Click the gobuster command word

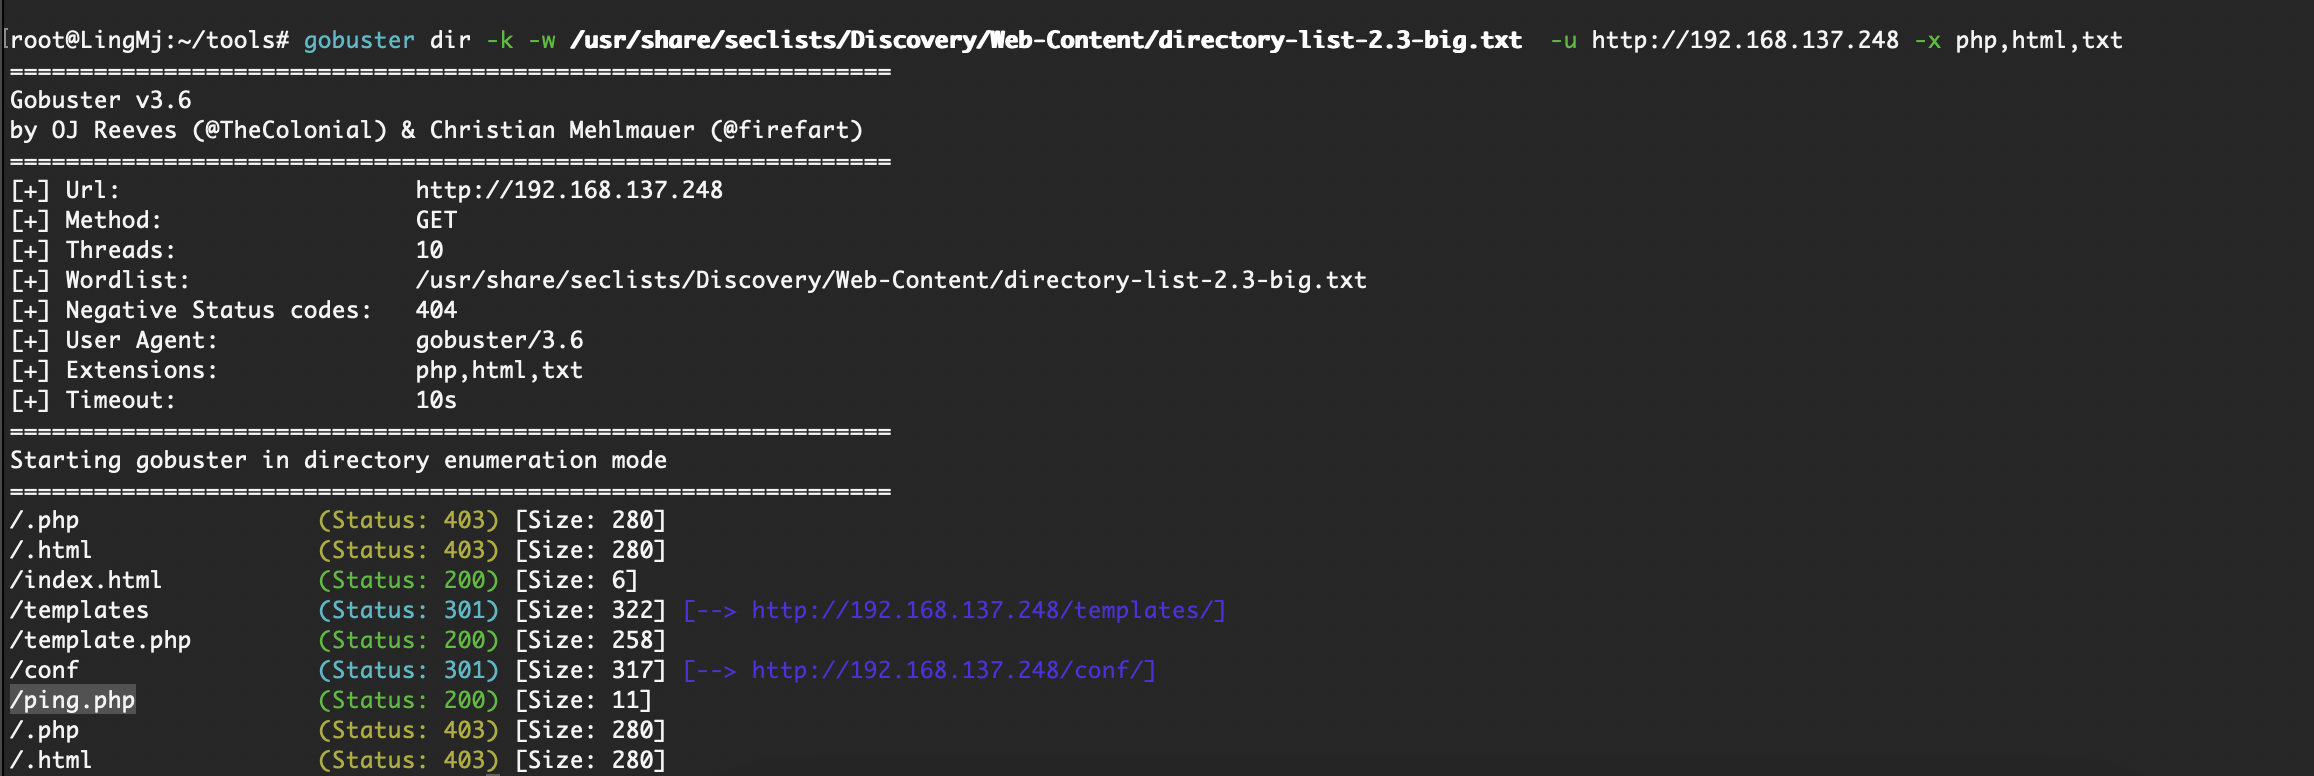[359, 40]
